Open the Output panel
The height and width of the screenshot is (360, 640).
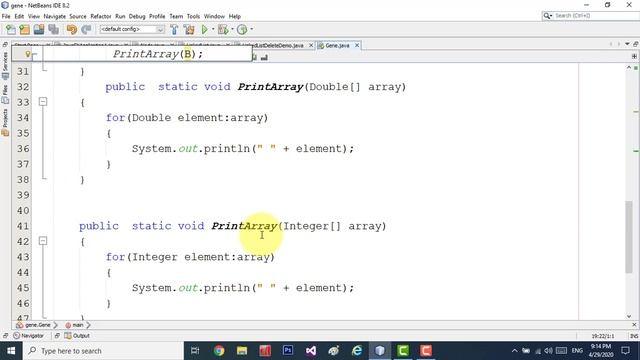pos(77,336)
